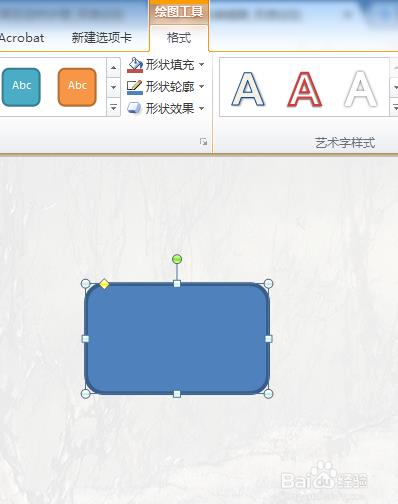Select the blue outlined WordArt A style
Viewport: 398px width, 504px height.
tap(248, 89)
